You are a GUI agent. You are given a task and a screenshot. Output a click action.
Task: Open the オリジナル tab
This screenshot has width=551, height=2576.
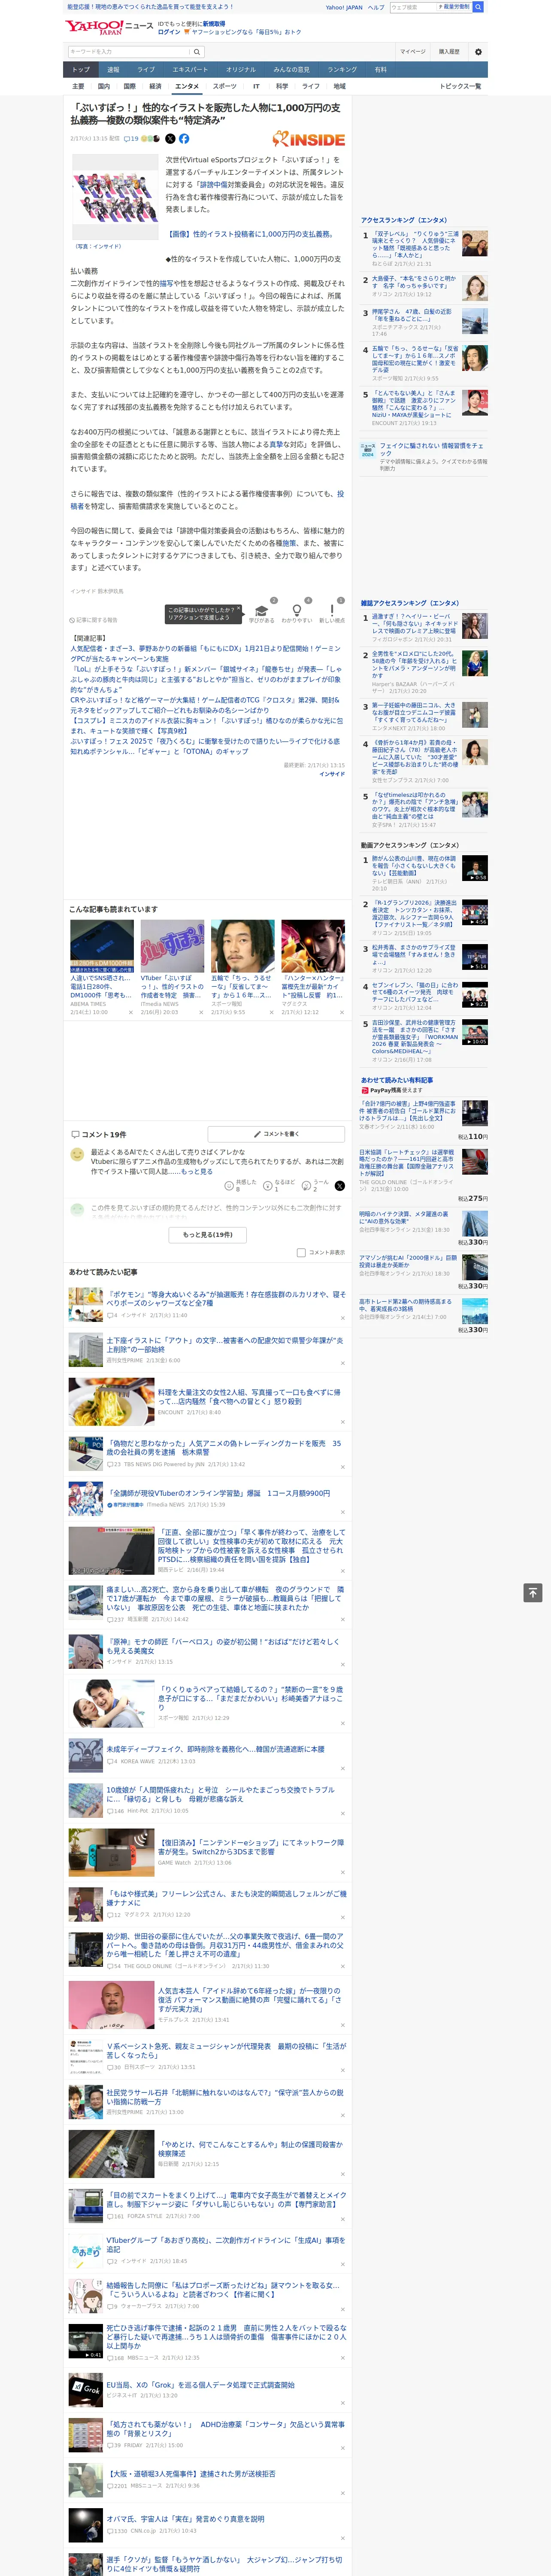pos(241,70)
